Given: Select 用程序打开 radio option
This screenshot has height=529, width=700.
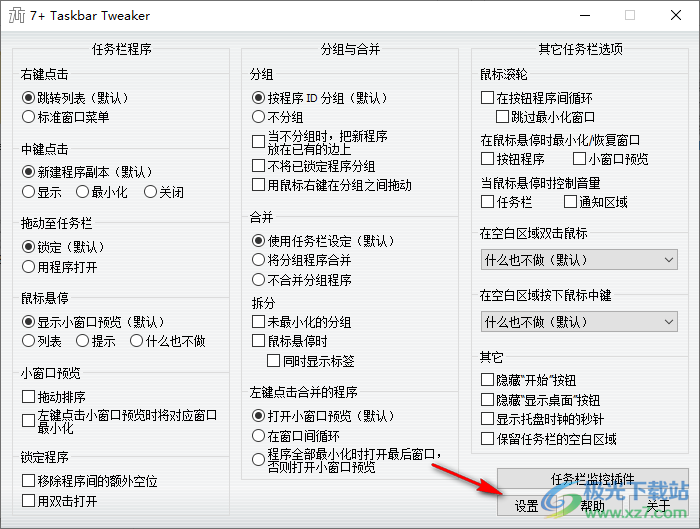Looking at the screenshot, I should point(28,267).
